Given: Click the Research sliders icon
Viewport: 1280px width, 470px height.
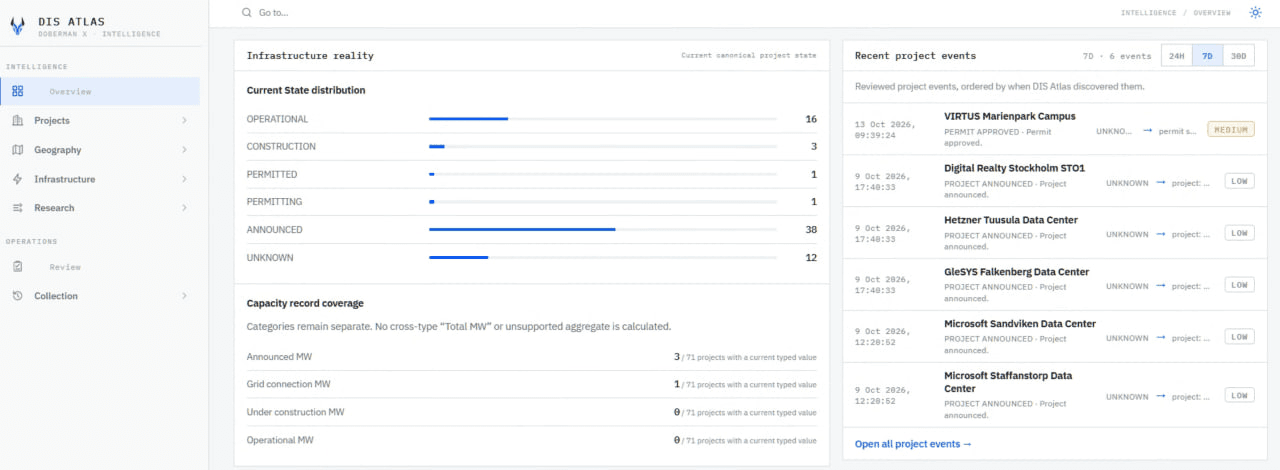Looking at the screenshot, I should [x=18, y=208].
